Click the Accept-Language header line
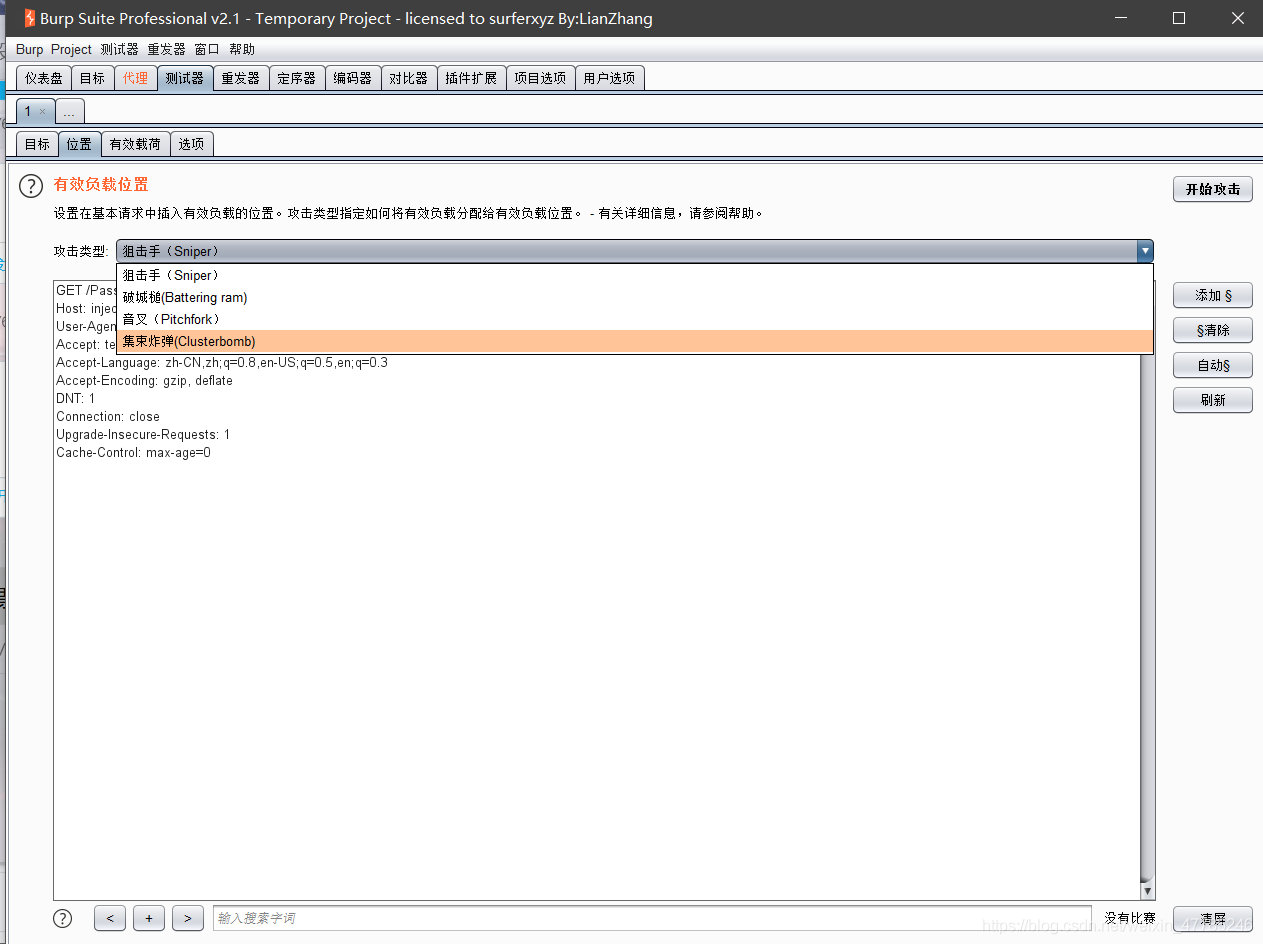The image size is (1263, 944). pos(222,363)
